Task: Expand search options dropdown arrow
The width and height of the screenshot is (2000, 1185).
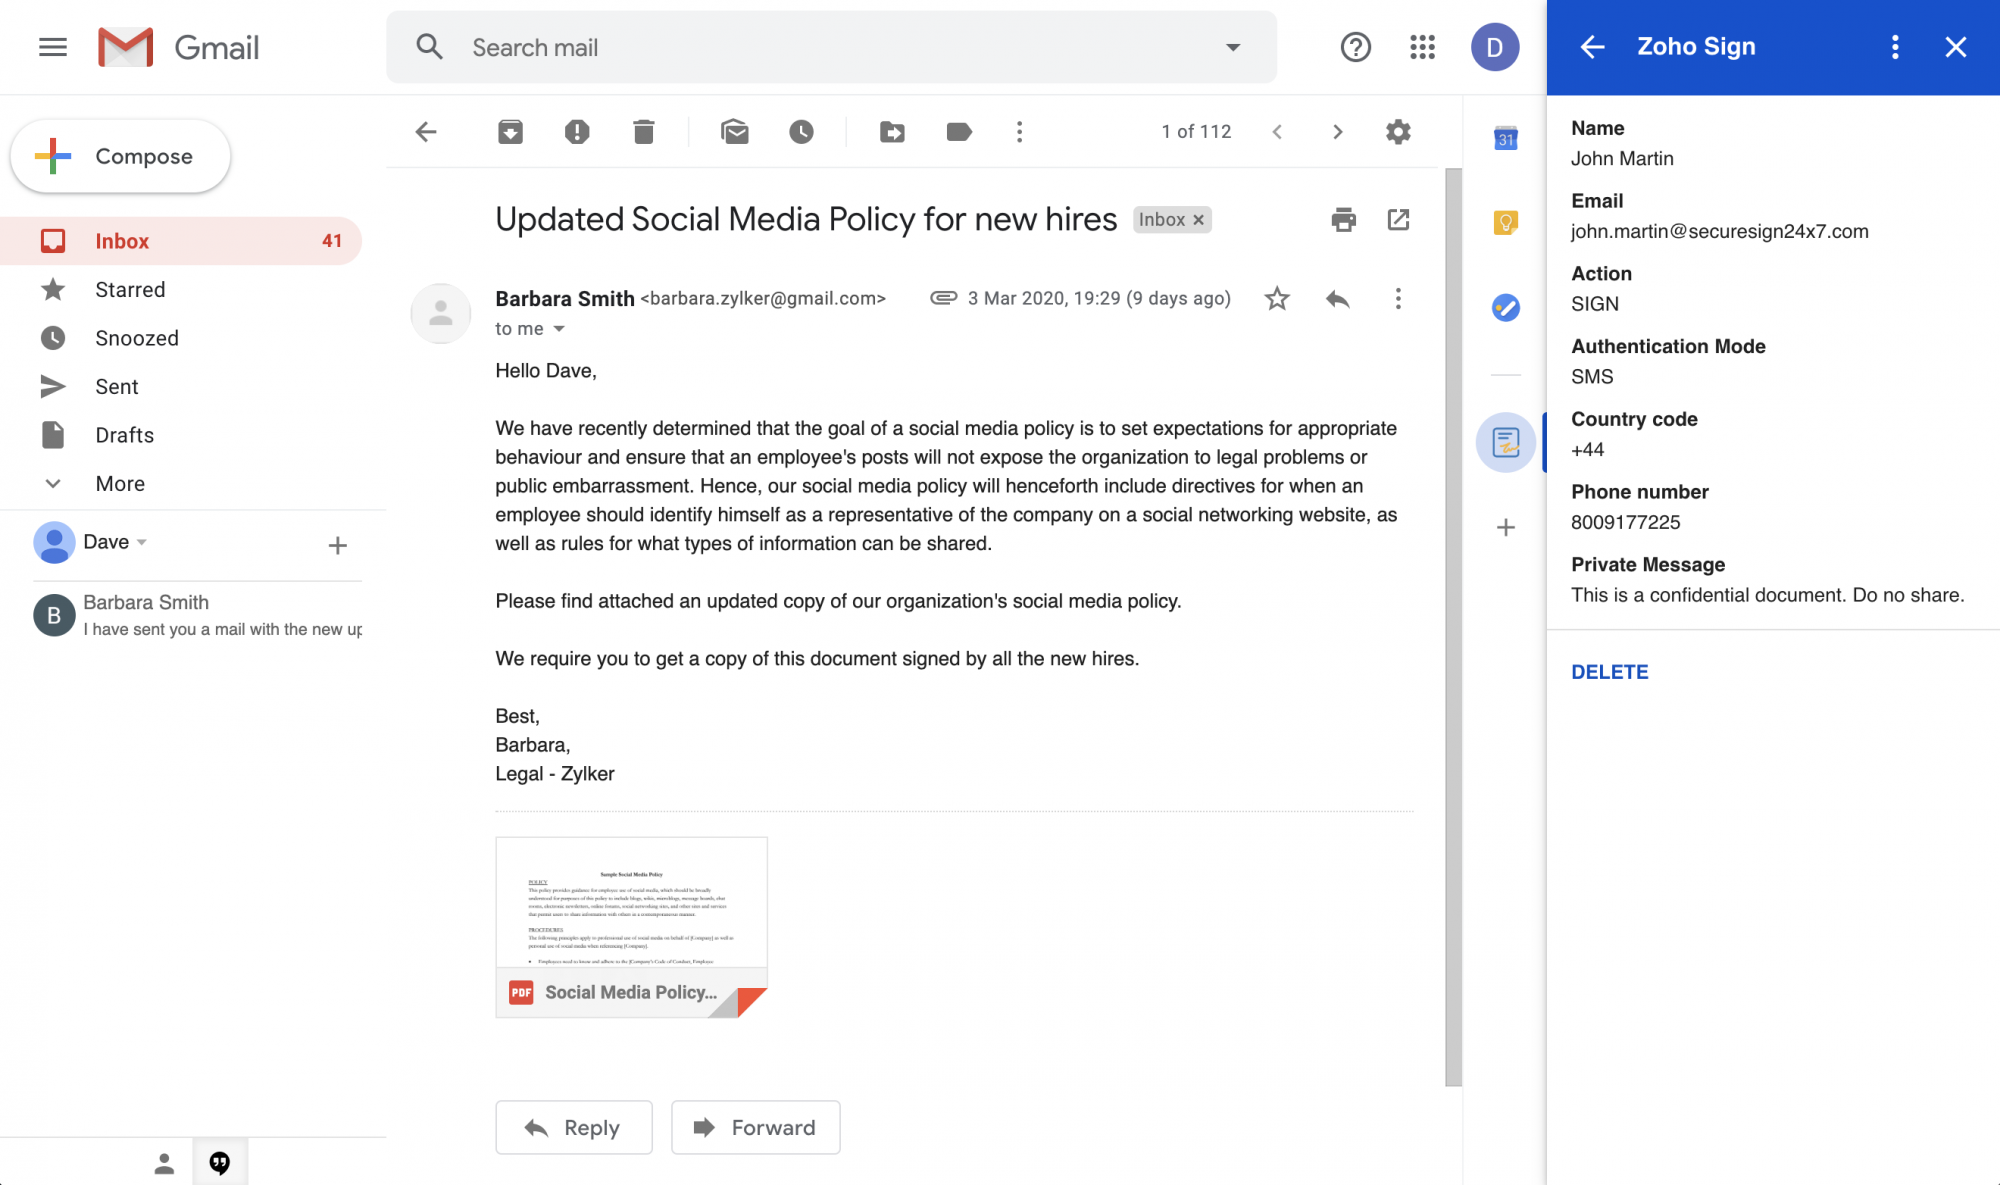Action: pos(1233,47)
